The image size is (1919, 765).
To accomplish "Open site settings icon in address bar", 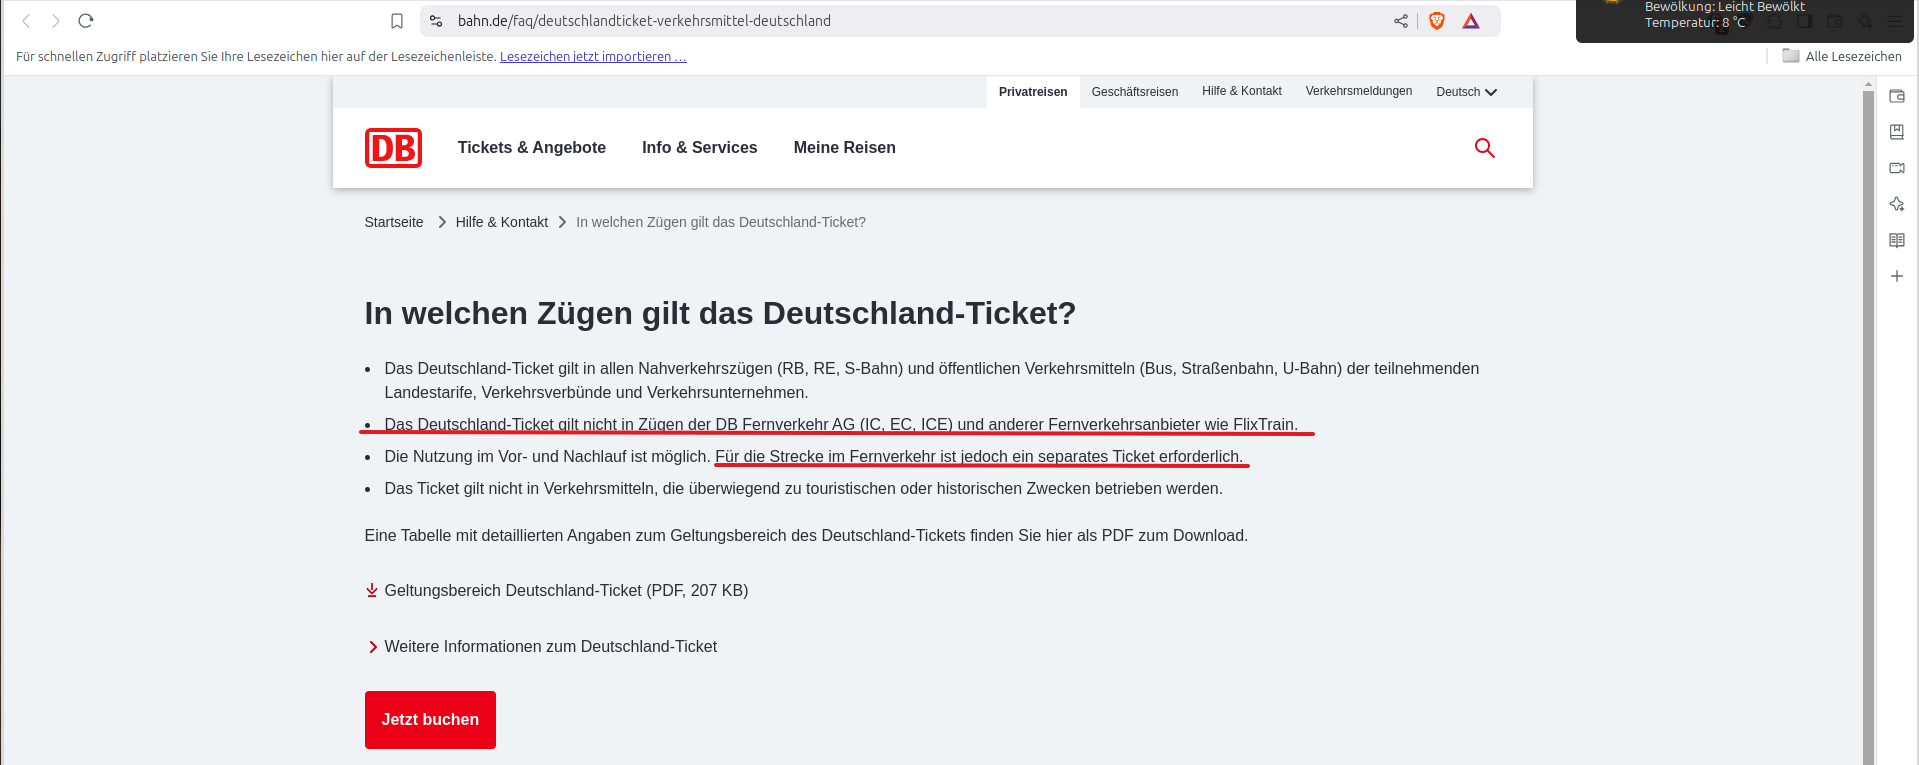I will (436, 21).
